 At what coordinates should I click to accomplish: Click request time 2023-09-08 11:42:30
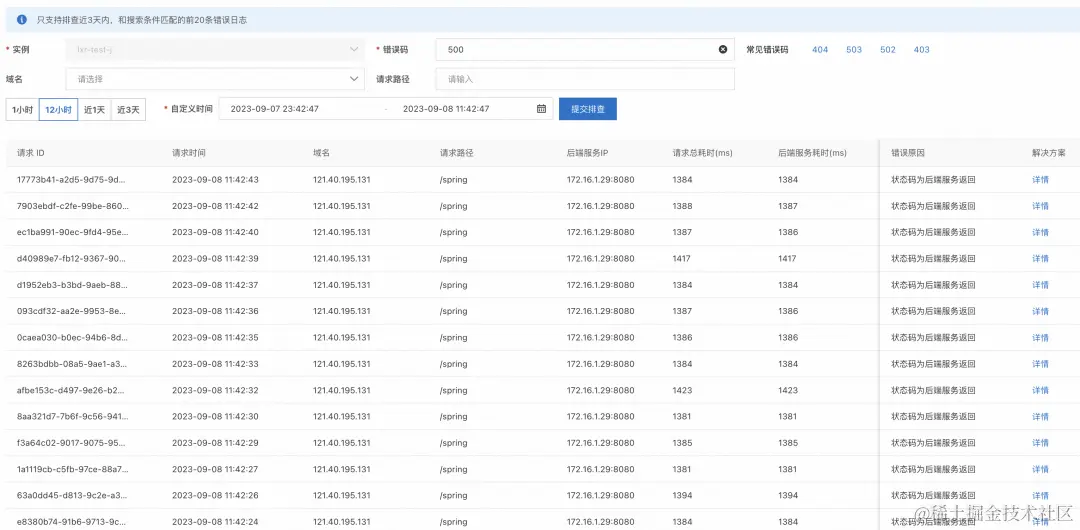coord(216,416)
